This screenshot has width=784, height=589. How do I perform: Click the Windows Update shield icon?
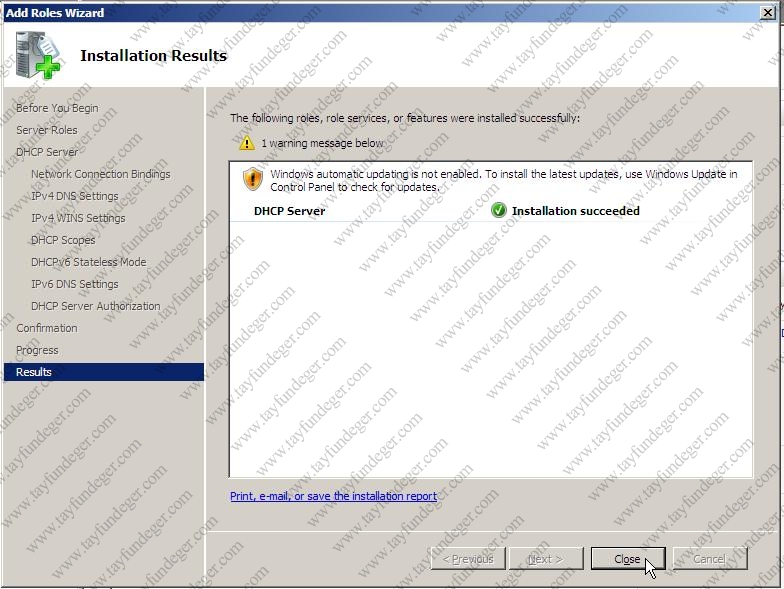(x=252, y=179)
